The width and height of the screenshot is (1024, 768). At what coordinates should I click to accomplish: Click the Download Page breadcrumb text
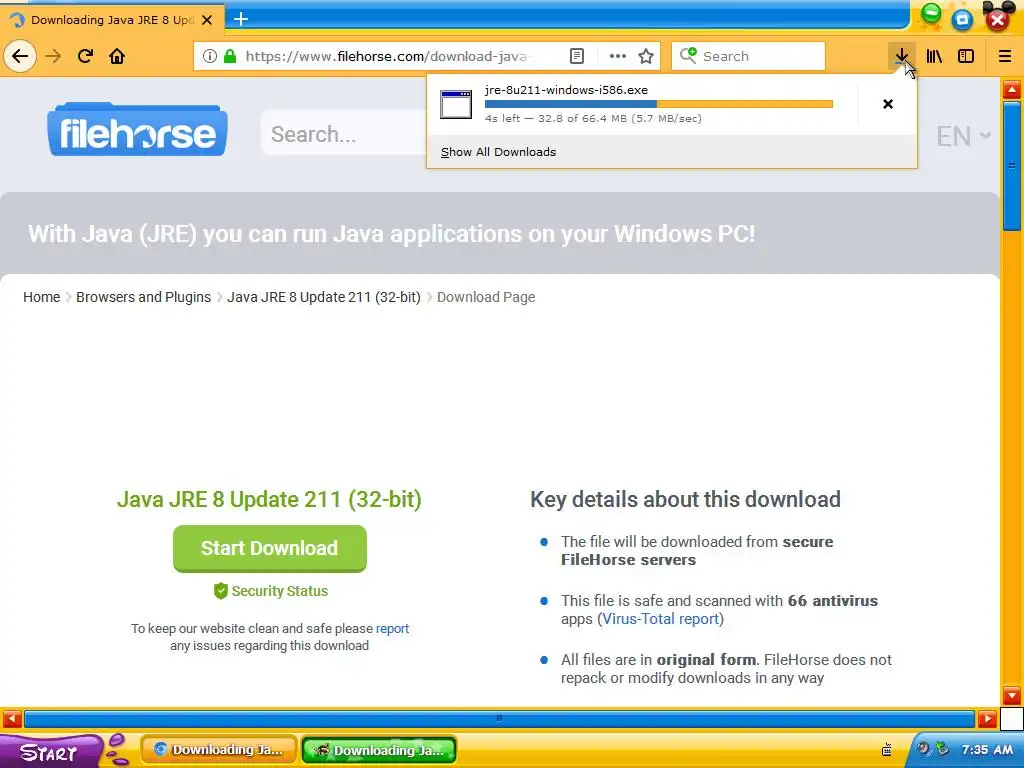[x=486, y=297]
